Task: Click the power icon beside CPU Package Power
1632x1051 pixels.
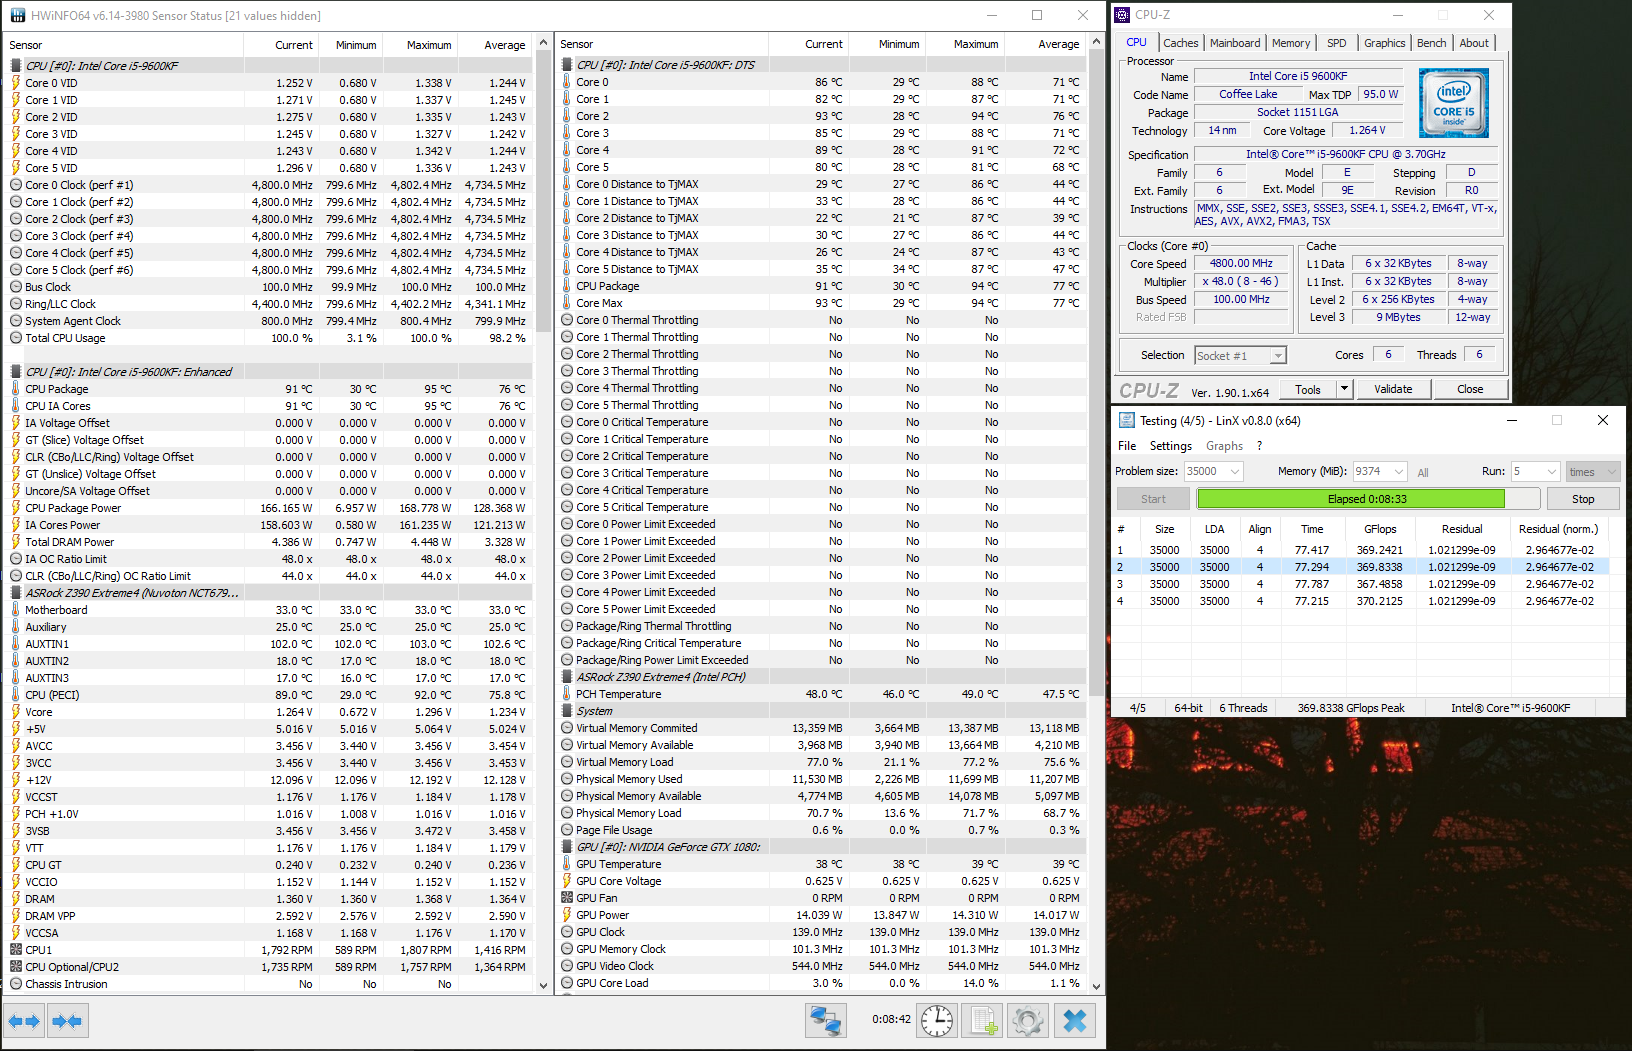Action: (16, 508)
